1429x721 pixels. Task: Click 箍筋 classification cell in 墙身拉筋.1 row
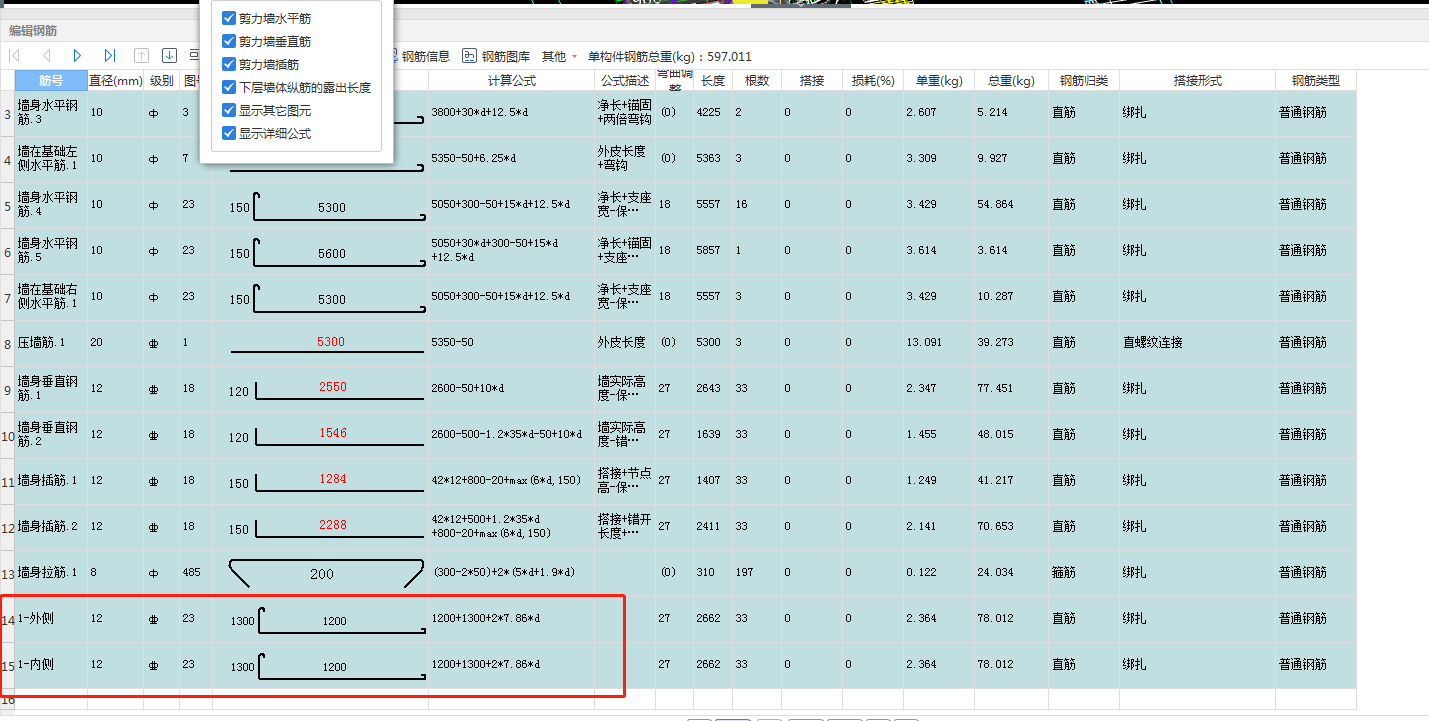[1084, 574]
